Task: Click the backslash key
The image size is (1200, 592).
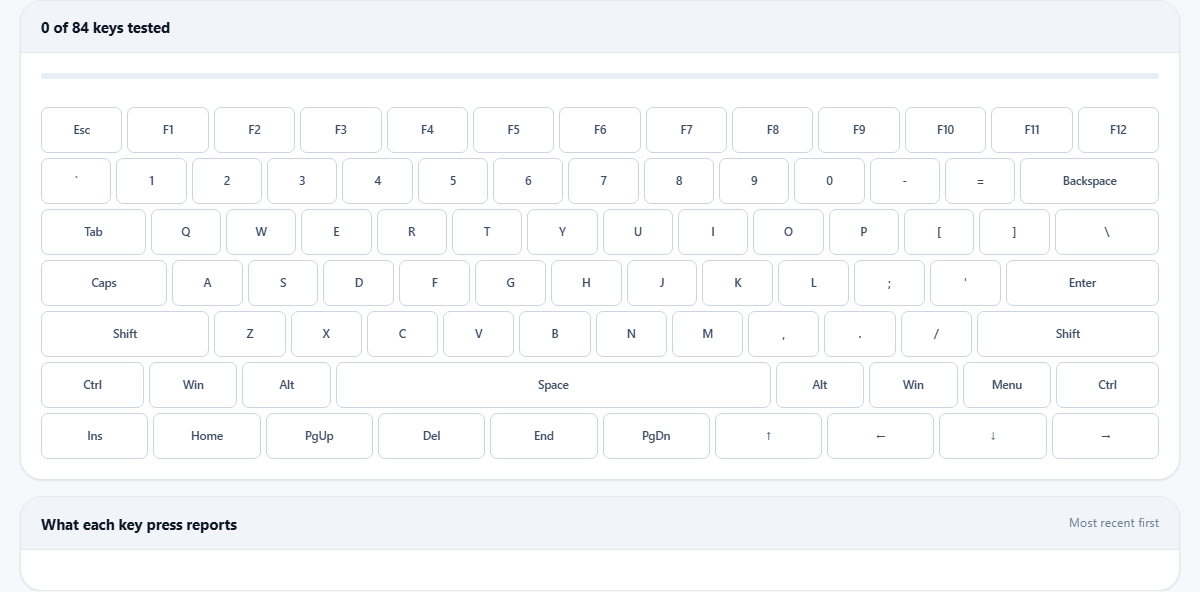Action: click(1107, 232)
